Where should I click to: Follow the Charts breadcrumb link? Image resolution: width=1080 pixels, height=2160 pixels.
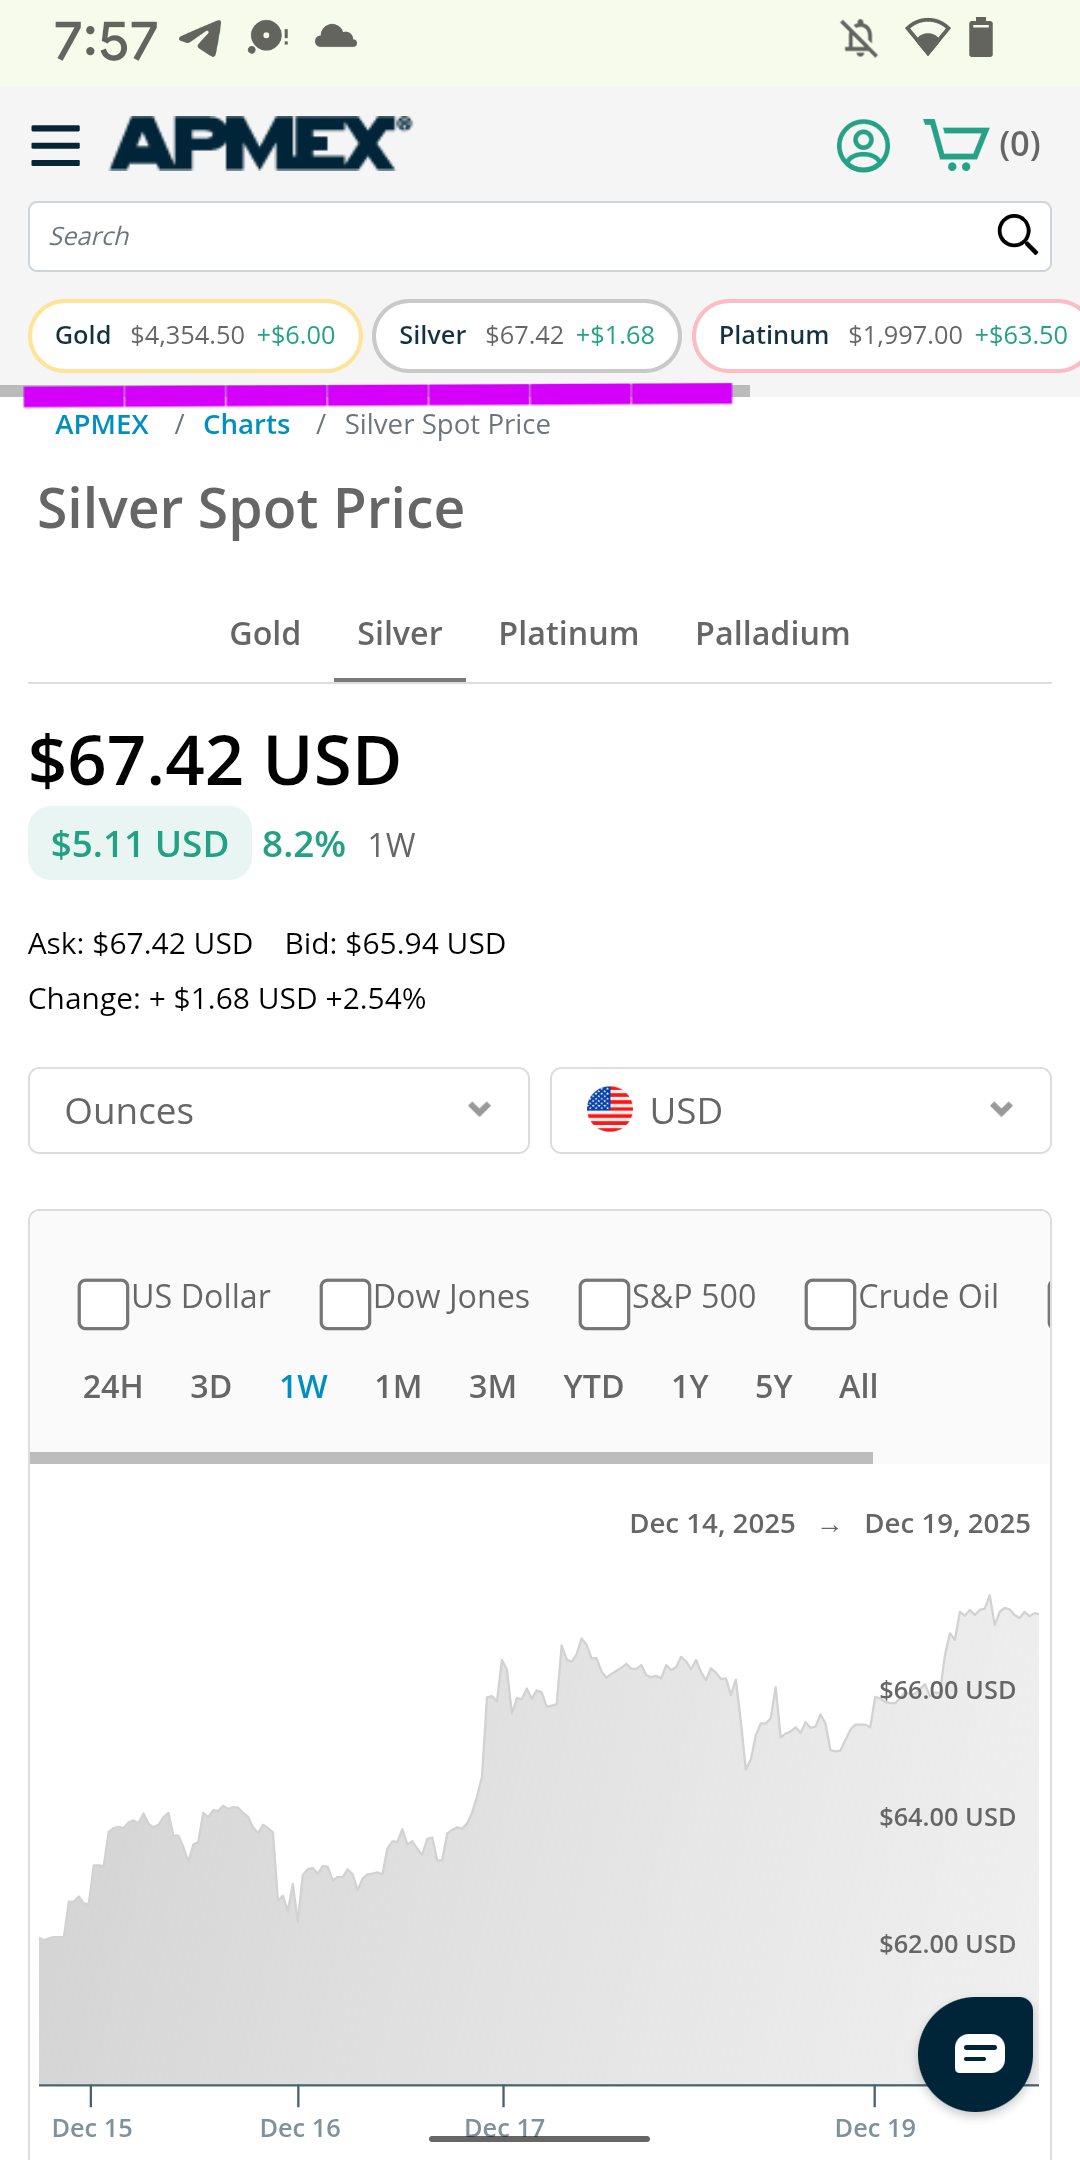pyautogui.click(x=246, y=425)
